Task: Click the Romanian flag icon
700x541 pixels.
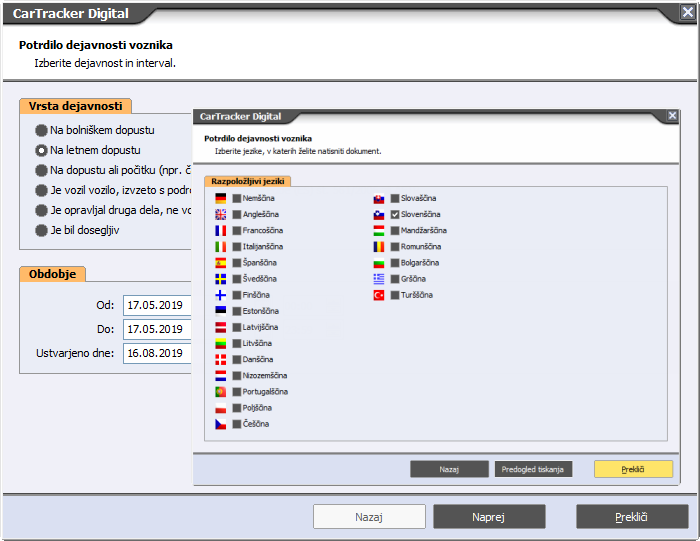Action: point(379,246)
